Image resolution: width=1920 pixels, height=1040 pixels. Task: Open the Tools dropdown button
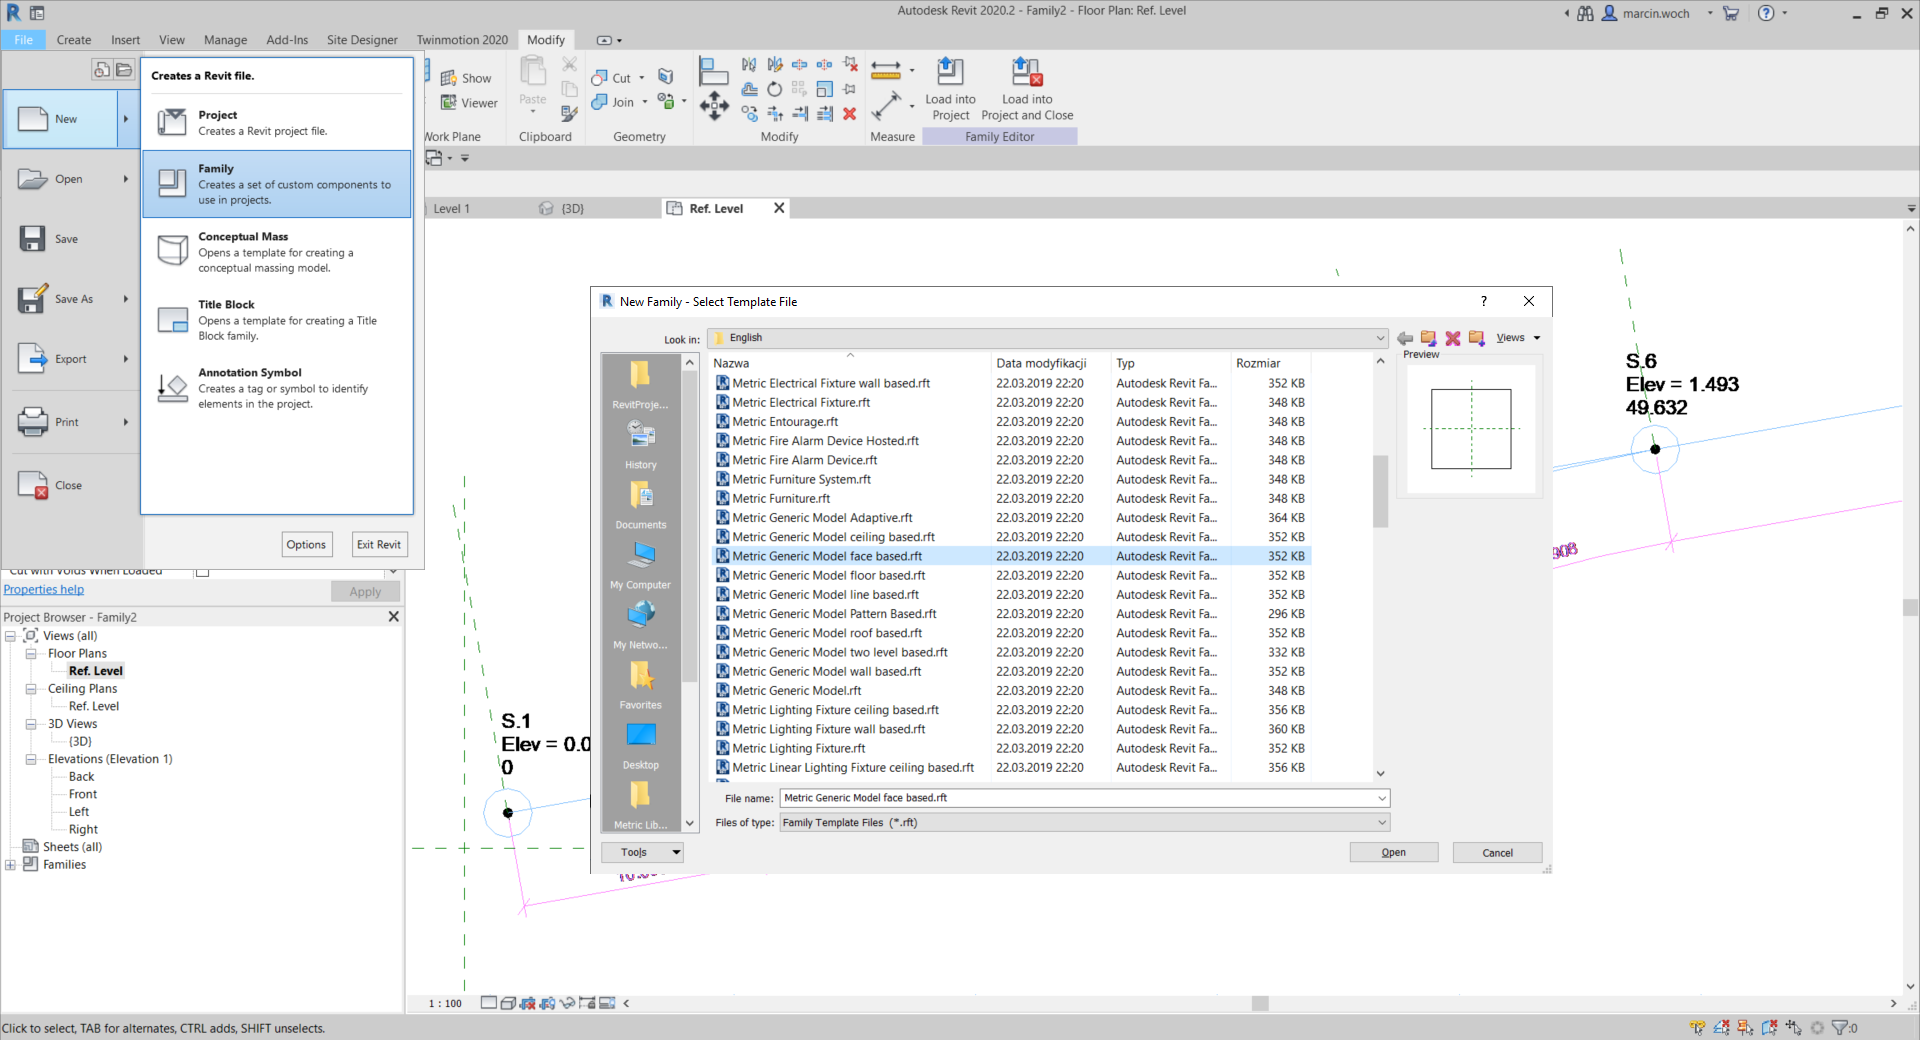642,853
